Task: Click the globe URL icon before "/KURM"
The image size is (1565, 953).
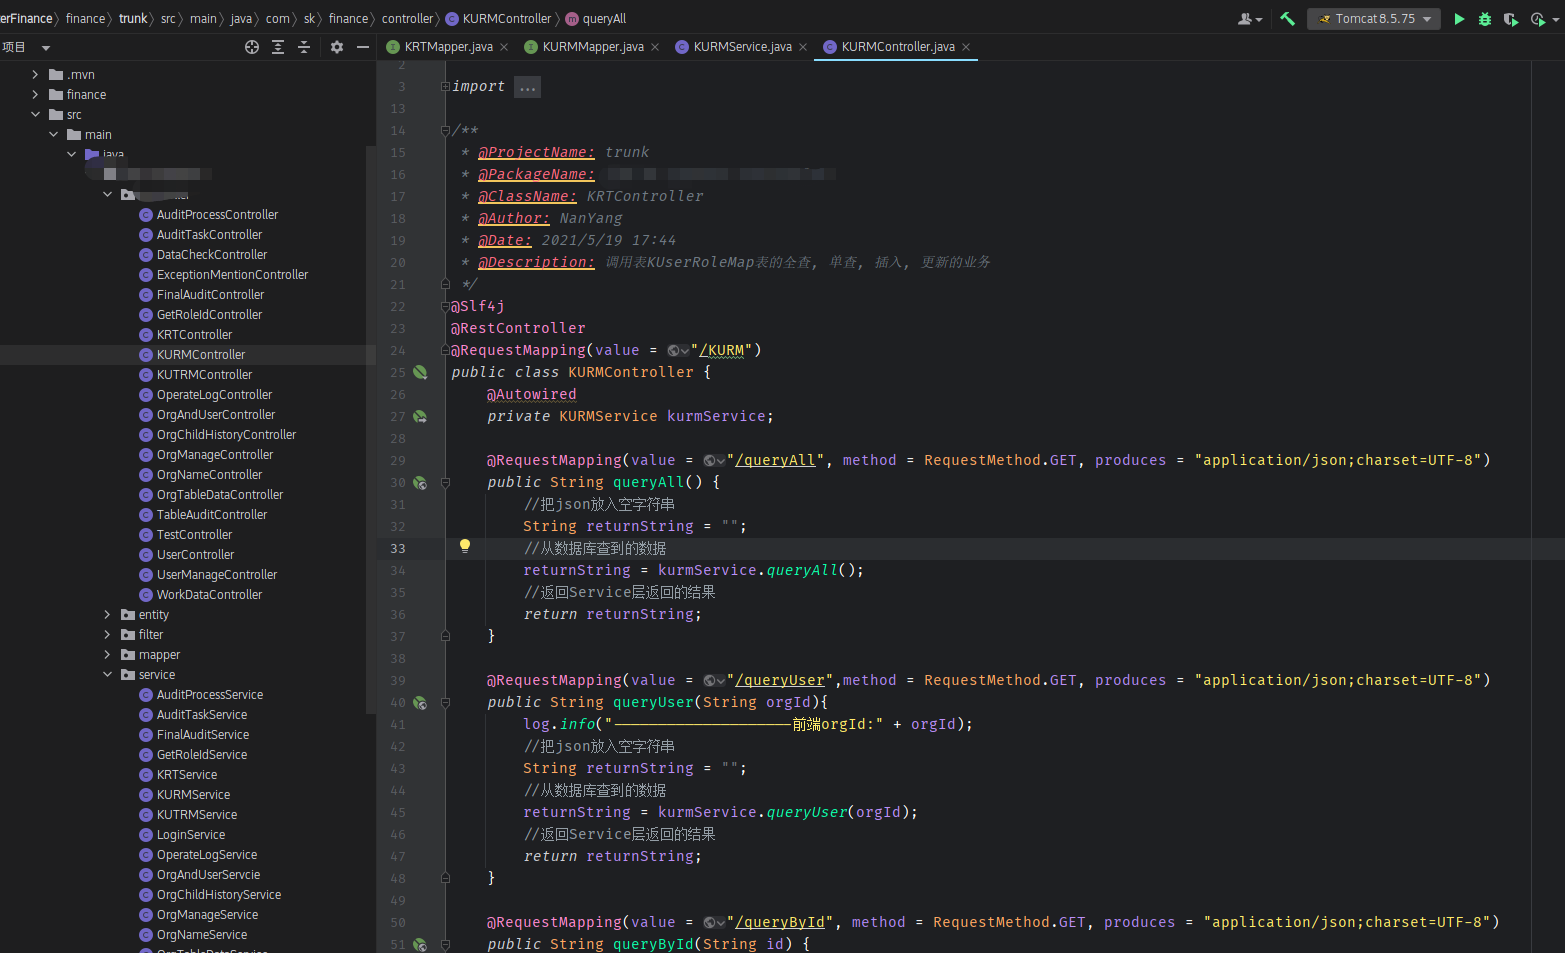Action: (x=678, y=350)
